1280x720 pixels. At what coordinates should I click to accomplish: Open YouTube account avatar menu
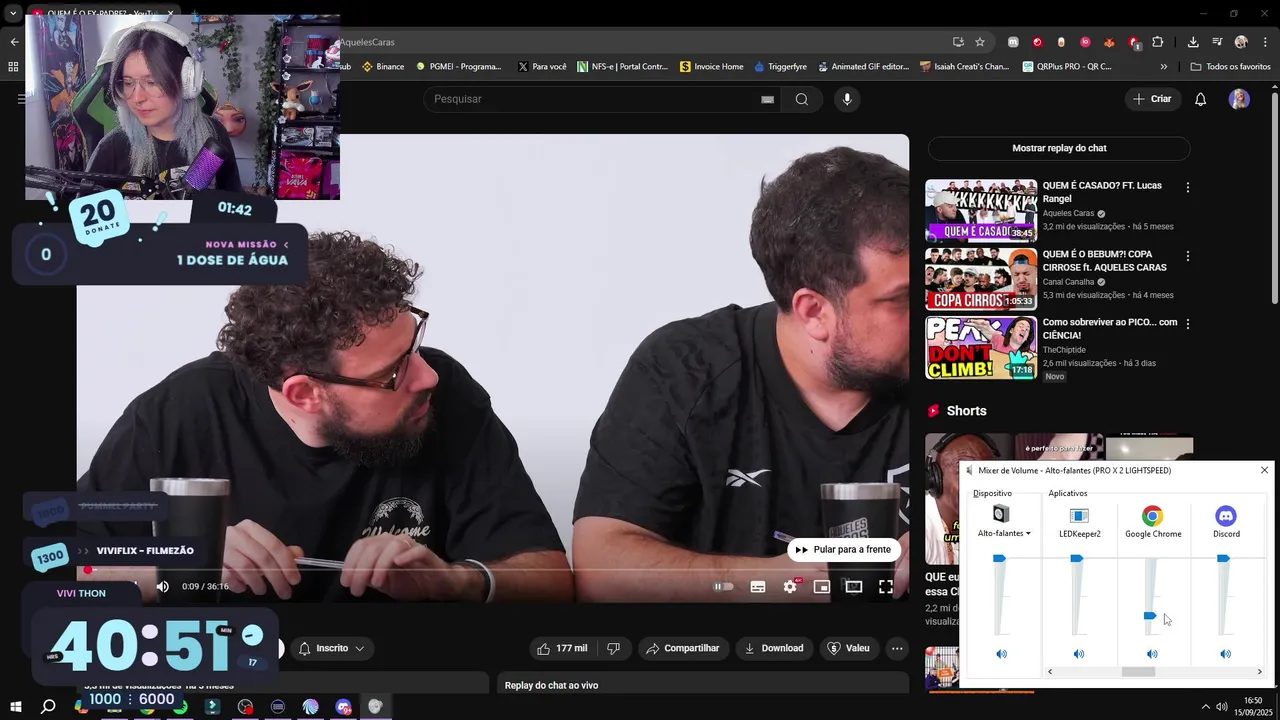[x=1239, y=99]
